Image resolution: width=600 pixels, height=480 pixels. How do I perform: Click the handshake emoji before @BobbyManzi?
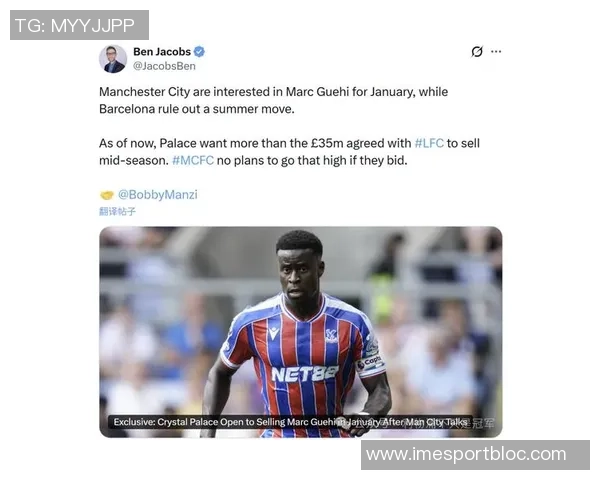point(107,195)
